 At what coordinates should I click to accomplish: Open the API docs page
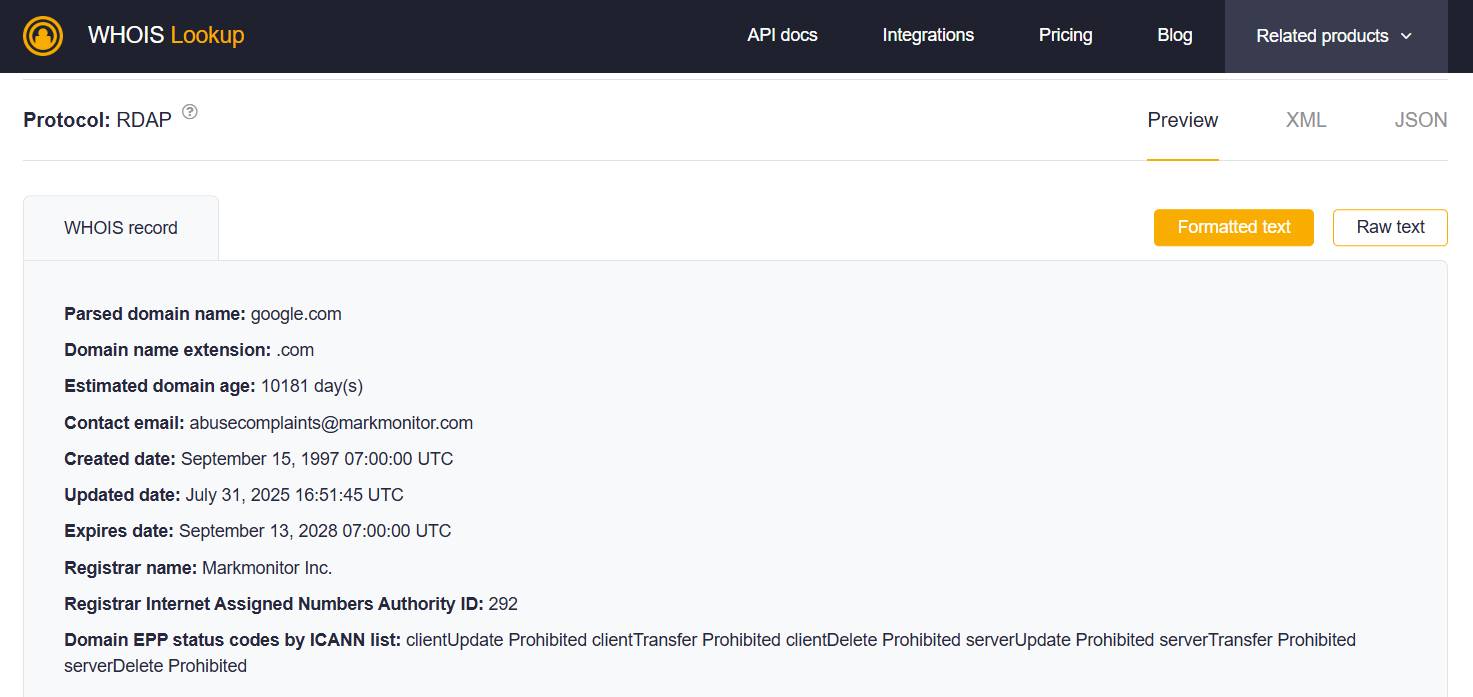(x=782, y=35)
